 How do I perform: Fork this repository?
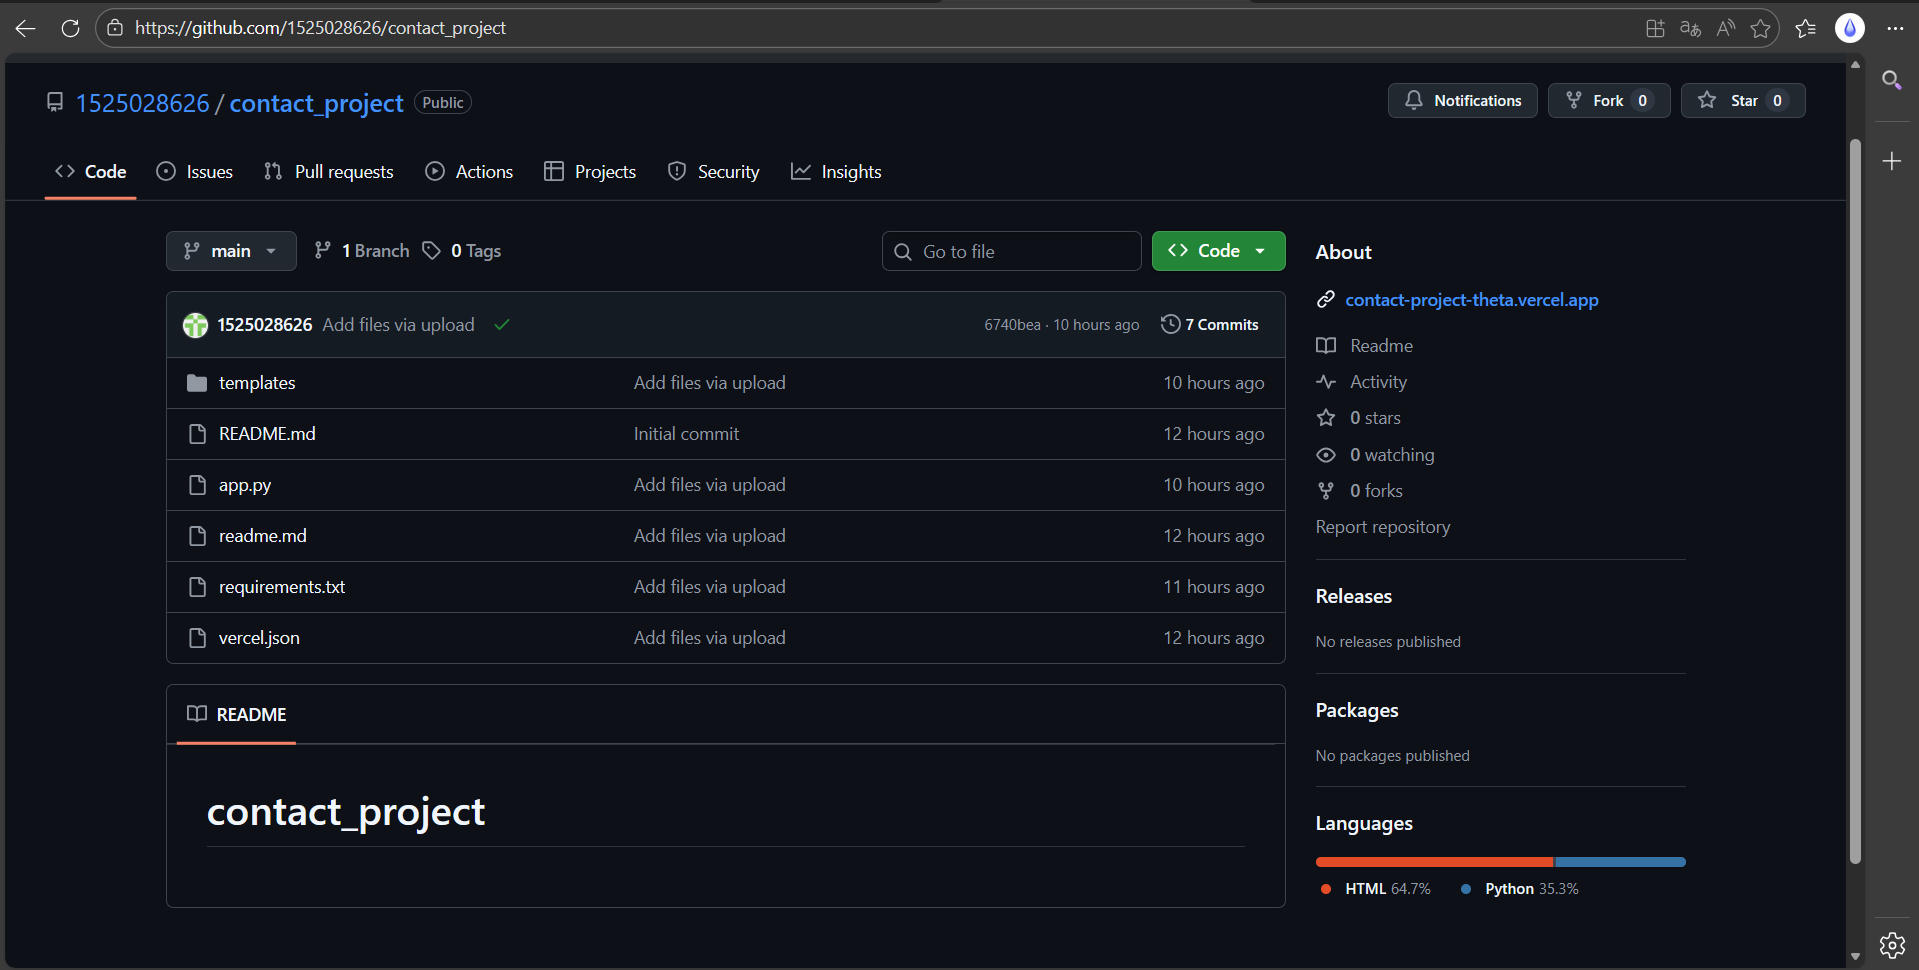point(1608,101)
